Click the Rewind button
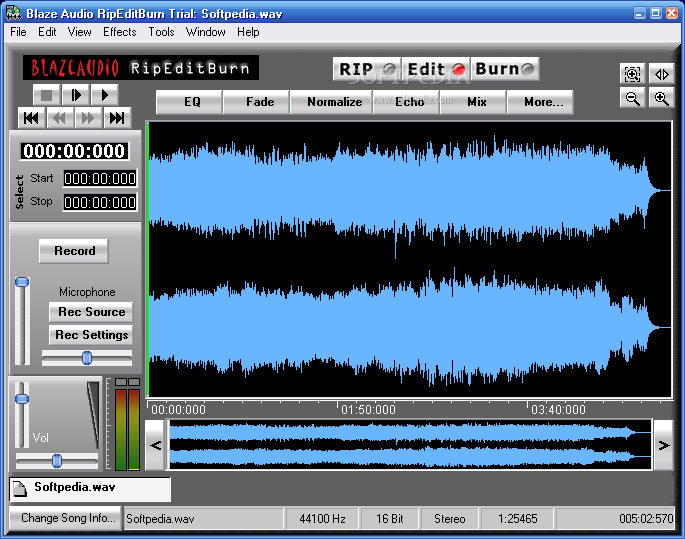685x539 pixels. coord(59,118)
